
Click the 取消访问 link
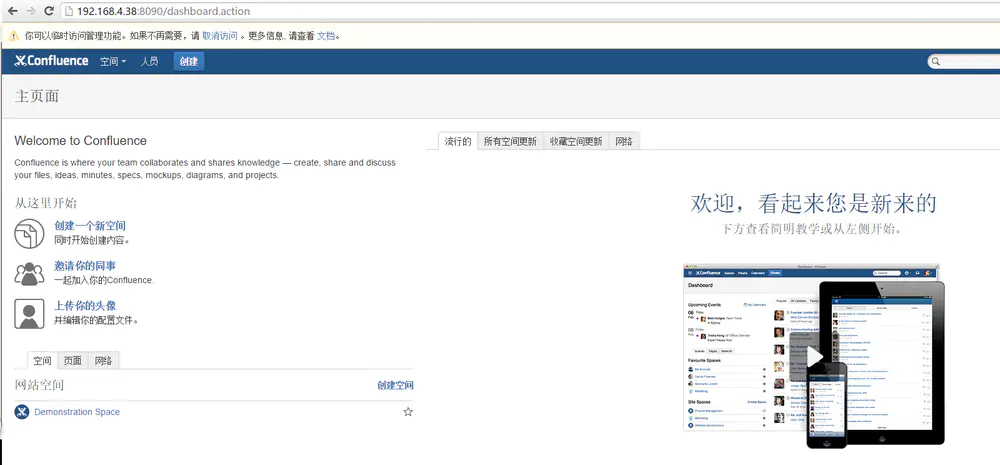tap(220, 36)
